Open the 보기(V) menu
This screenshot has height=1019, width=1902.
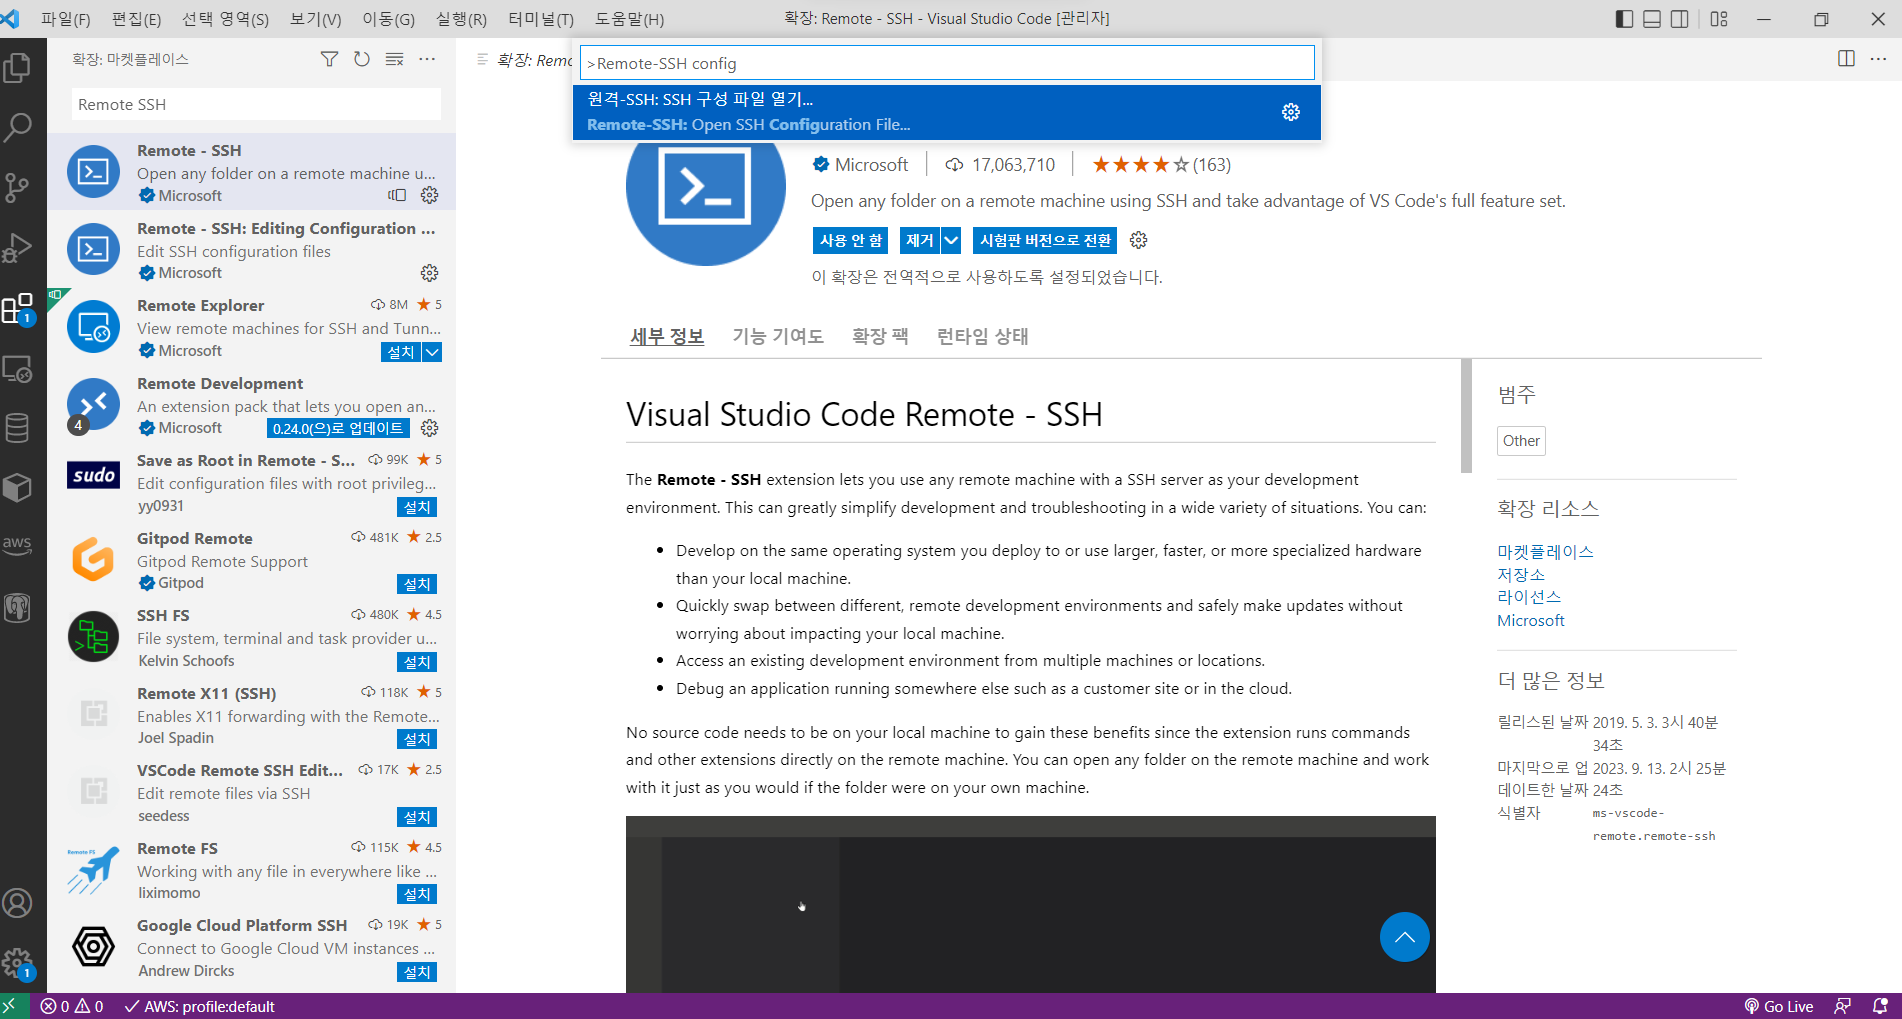click(x=315, y=19)
